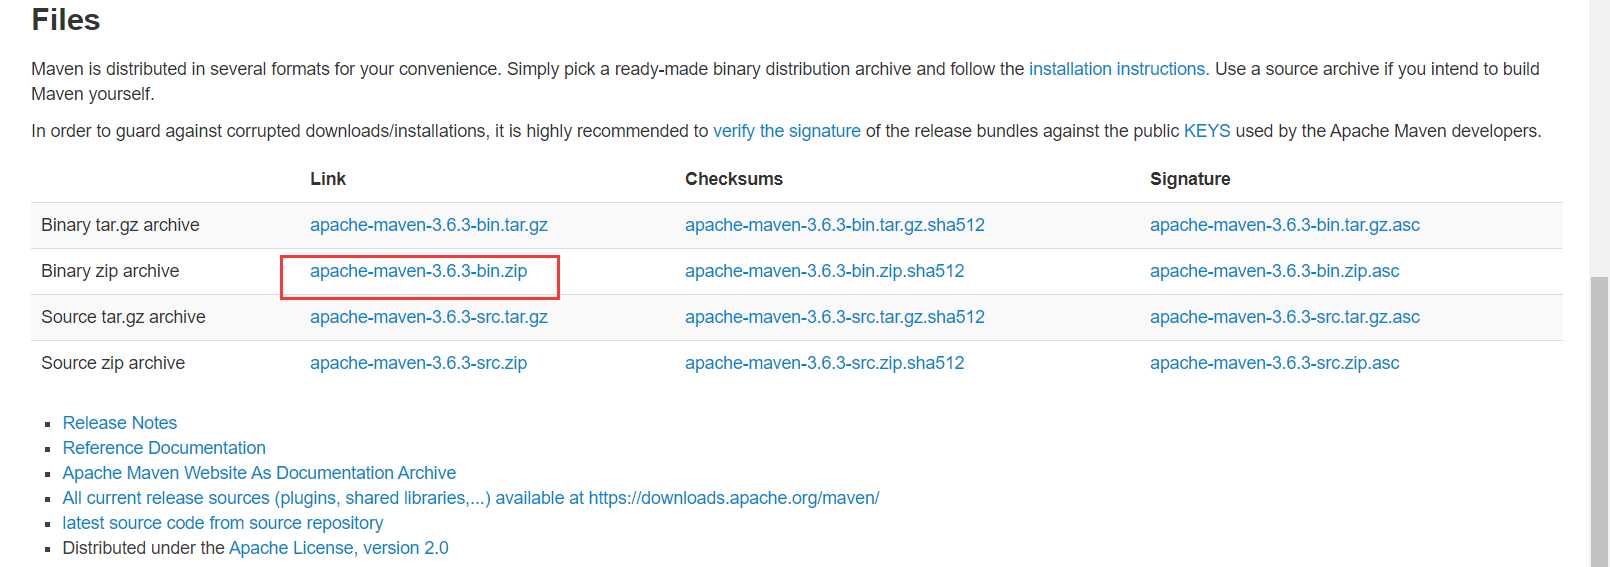
Task: Open the src.tar.gz.sha512 checksum link
Action: coord(835,317)
